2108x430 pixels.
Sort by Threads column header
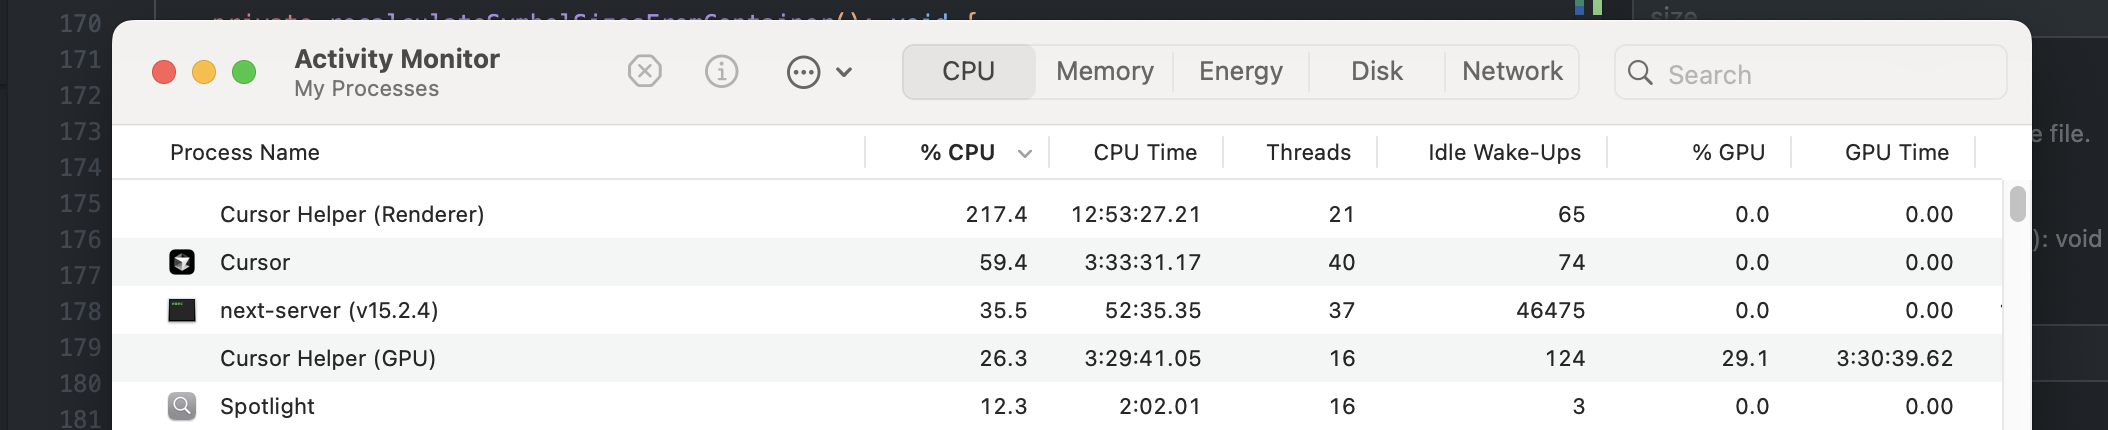pos(1307,153)
